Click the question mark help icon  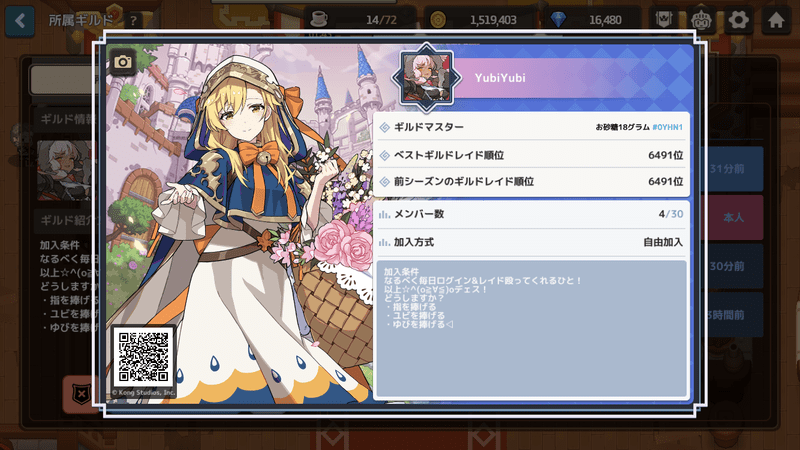(x=133, y=20)
